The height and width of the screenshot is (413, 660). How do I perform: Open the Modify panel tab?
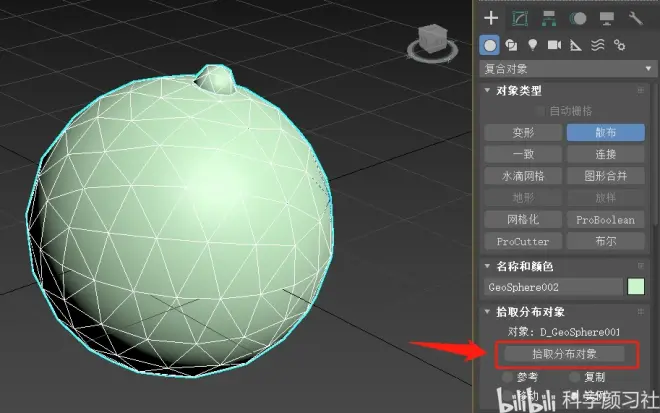520,19
